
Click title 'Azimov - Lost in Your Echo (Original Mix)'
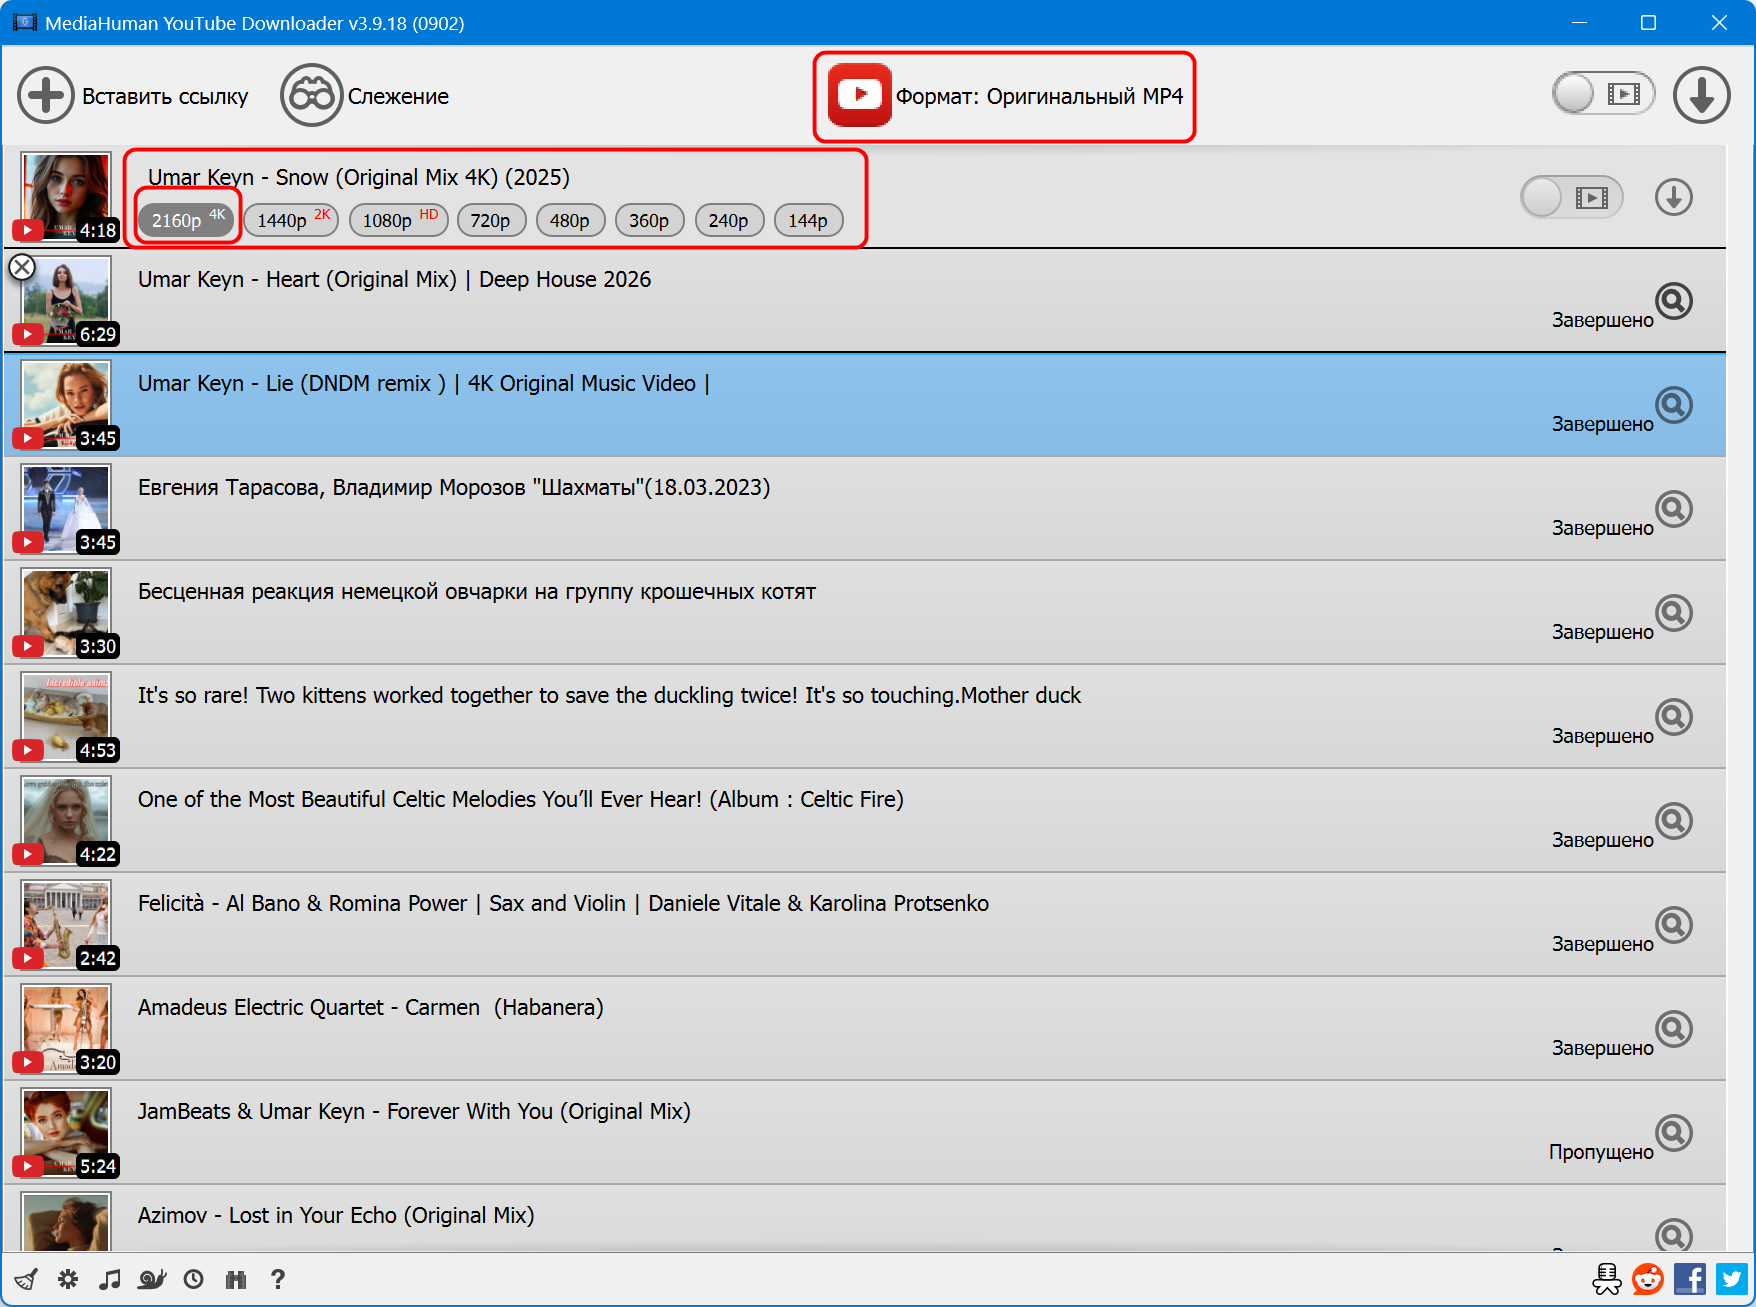tap(336, 1215)
